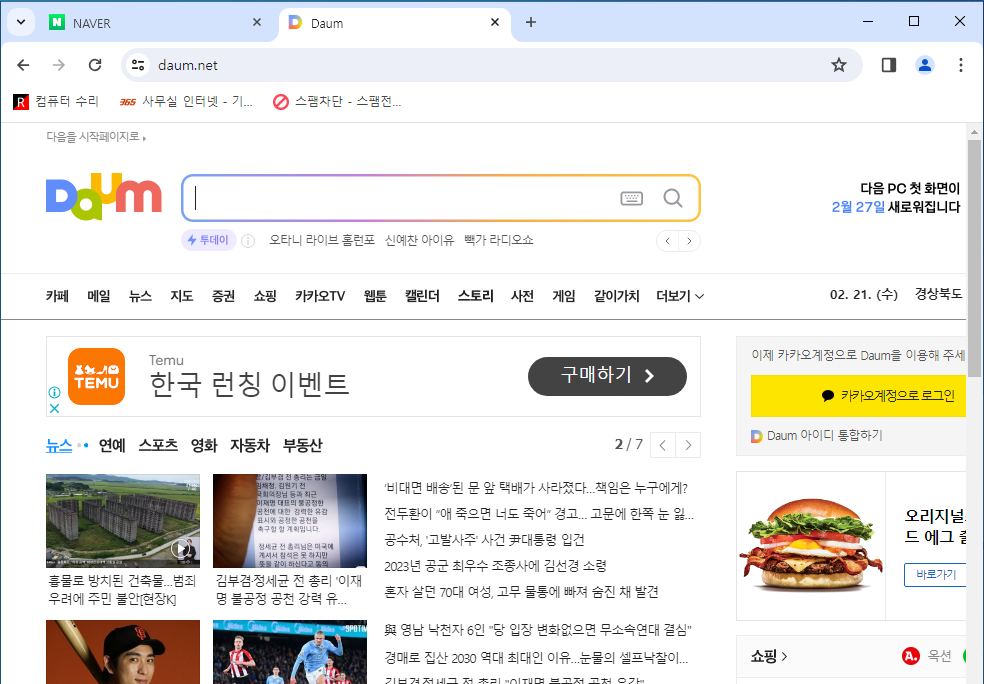Open the 지도 menu
The height and width of the screenshot is (684, 984).
tap(181, 296)
